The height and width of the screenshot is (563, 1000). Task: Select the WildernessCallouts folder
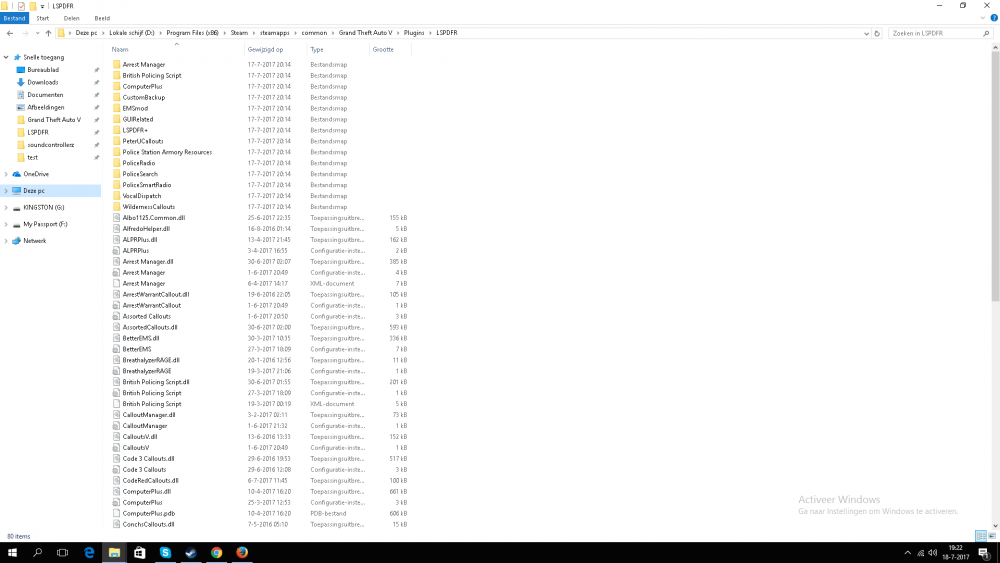tap(149, 207)
